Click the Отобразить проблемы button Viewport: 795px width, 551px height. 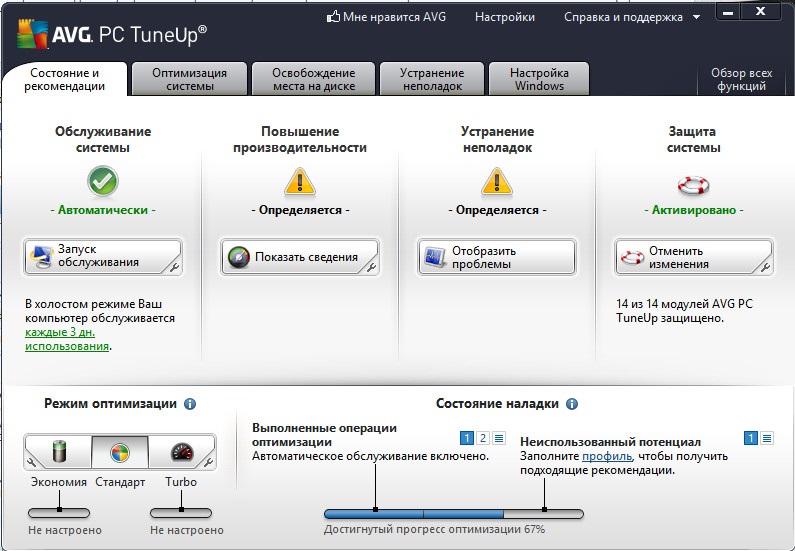click(x=496, y=257)
